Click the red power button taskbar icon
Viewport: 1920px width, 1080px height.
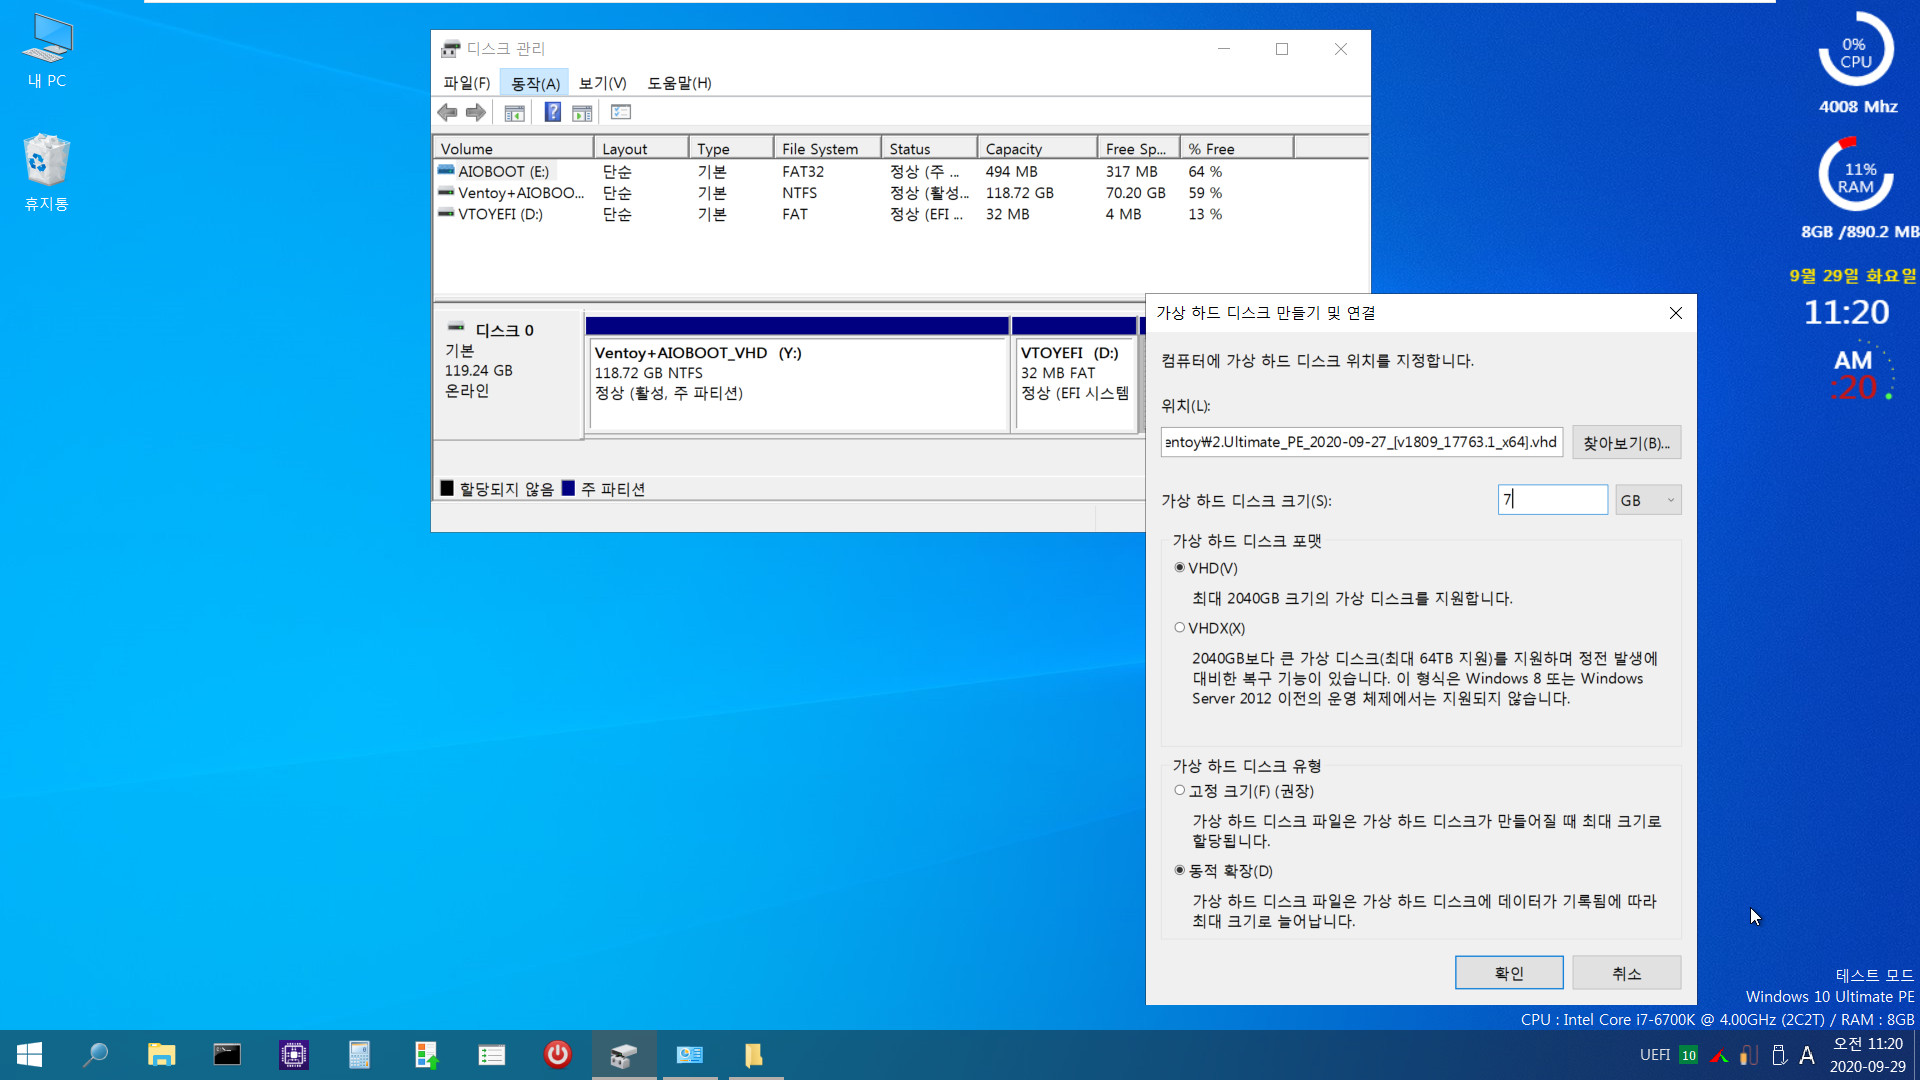[x=558, y=1055]
